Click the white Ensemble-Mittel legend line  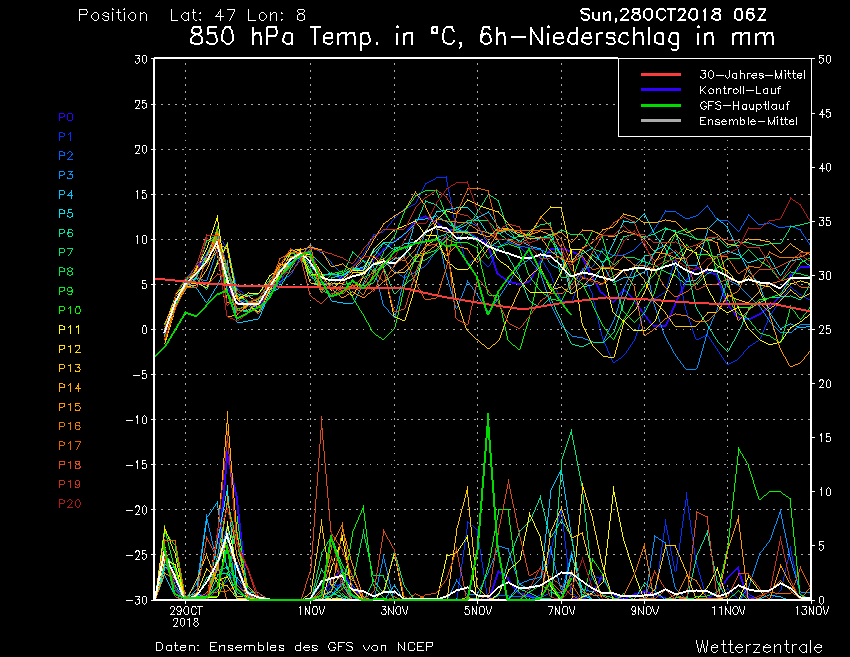tap(661, 120)
